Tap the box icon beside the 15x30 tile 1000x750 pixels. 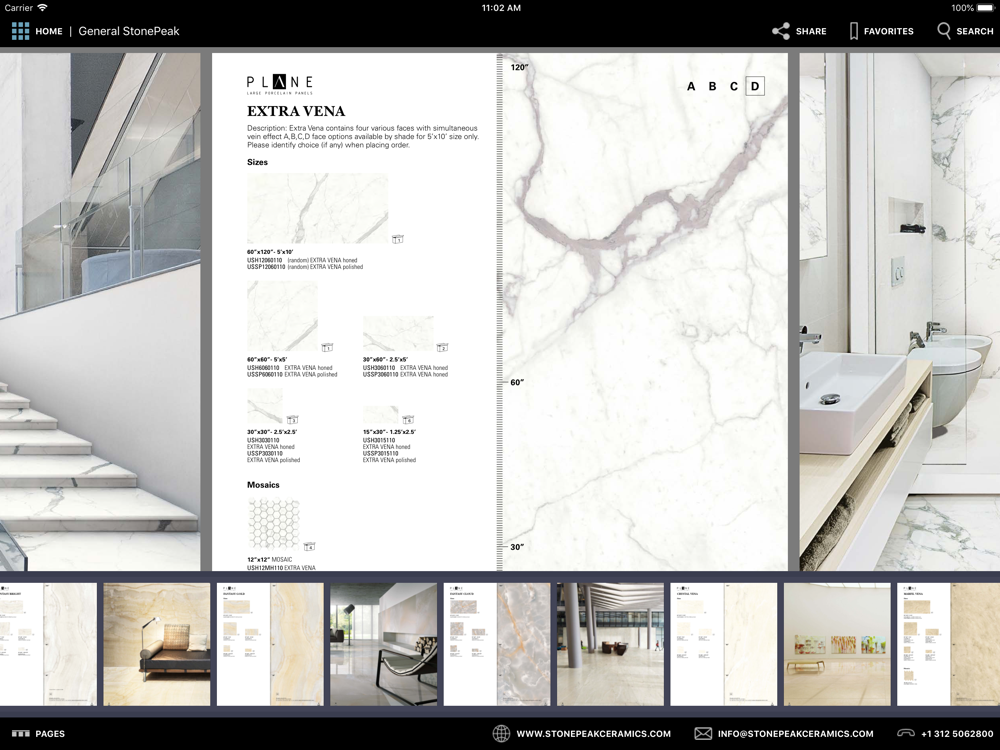pos(408,420)
